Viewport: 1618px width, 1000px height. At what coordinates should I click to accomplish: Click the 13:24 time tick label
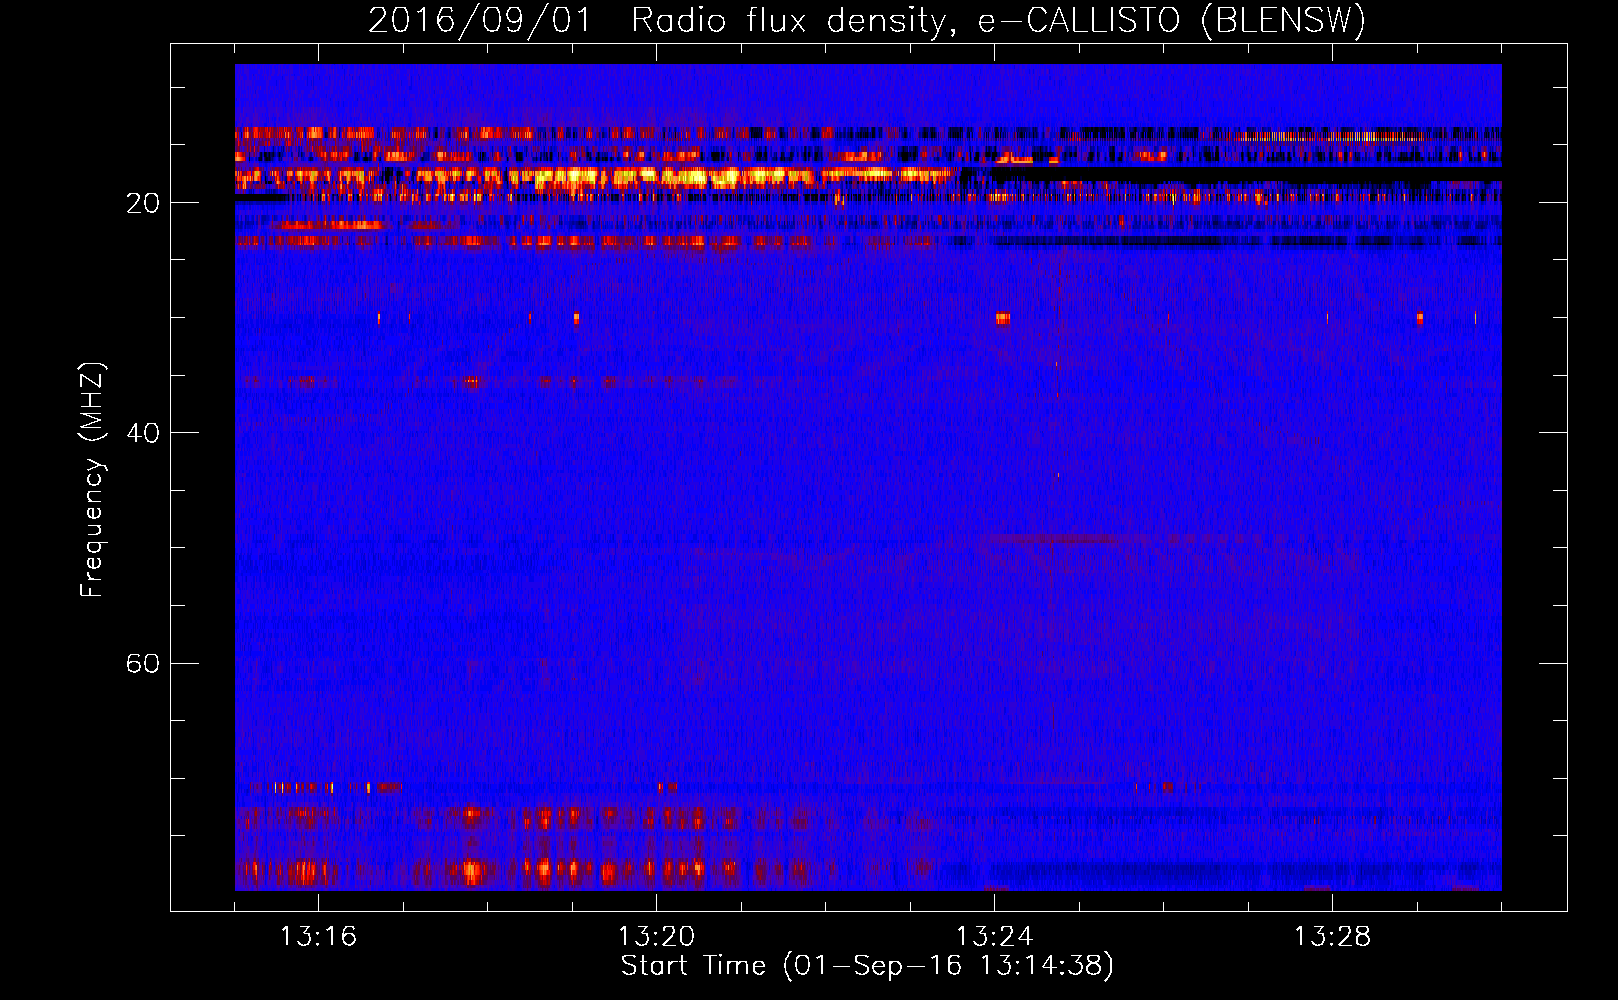click(994, 937)
